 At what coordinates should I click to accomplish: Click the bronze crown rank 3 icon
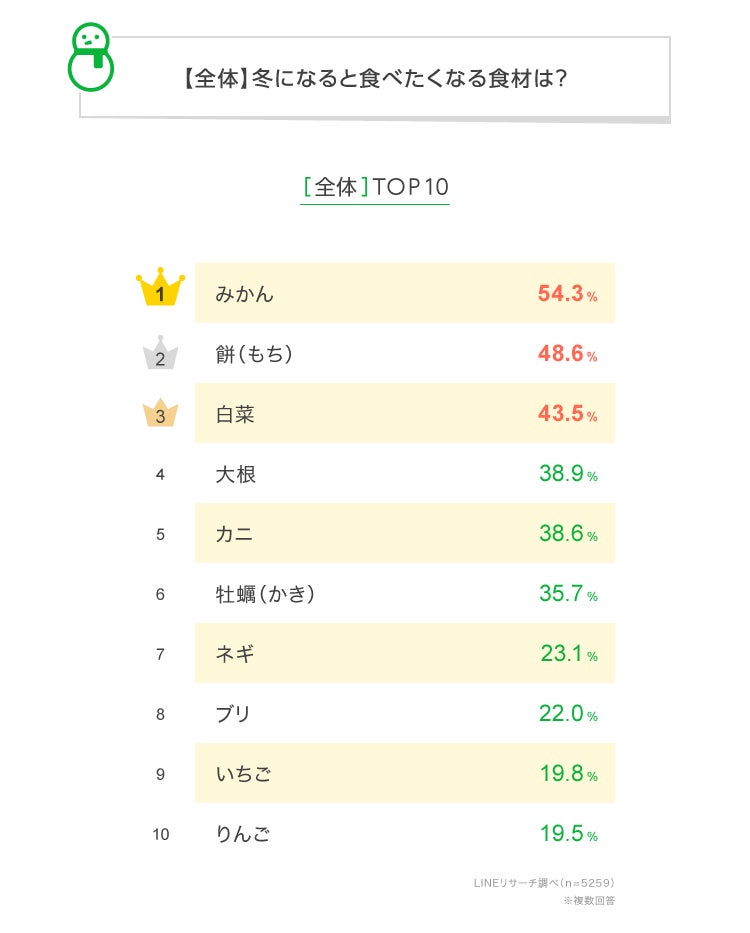pos(160,414)
